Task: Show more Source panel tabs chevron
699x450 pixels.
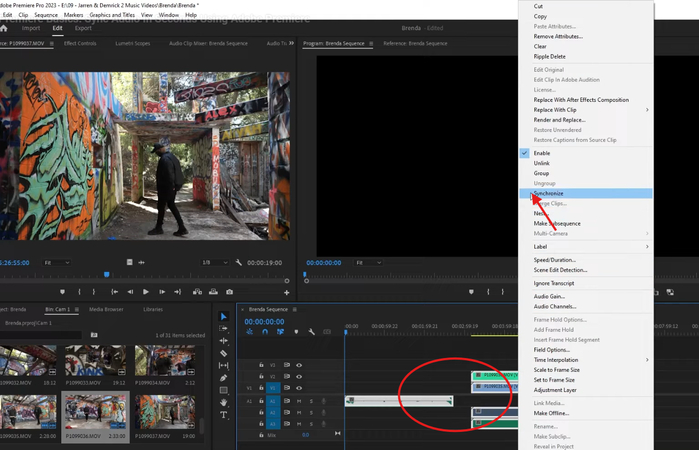Action: (x=291, y=43)
